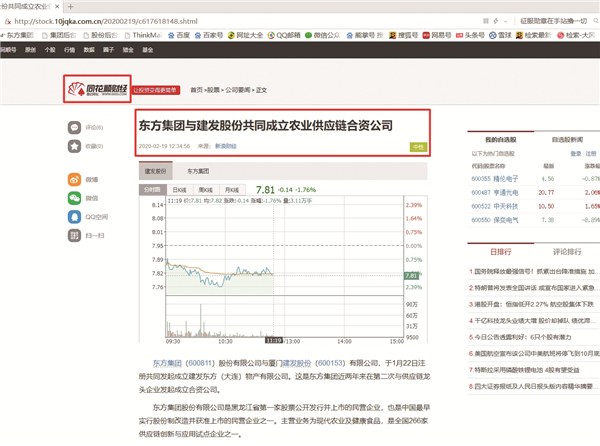Open stock 600487 亨通光电
Screen dimensions: 600x446
point(495,192)
